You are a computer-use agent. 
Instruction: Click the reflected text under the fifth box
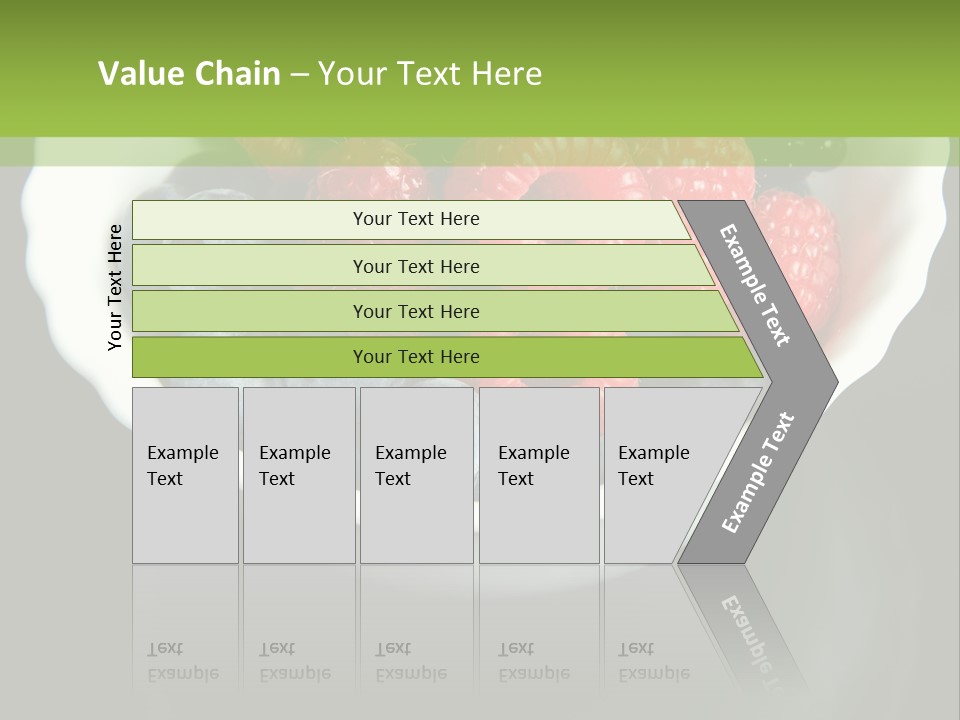coord(653,661)
